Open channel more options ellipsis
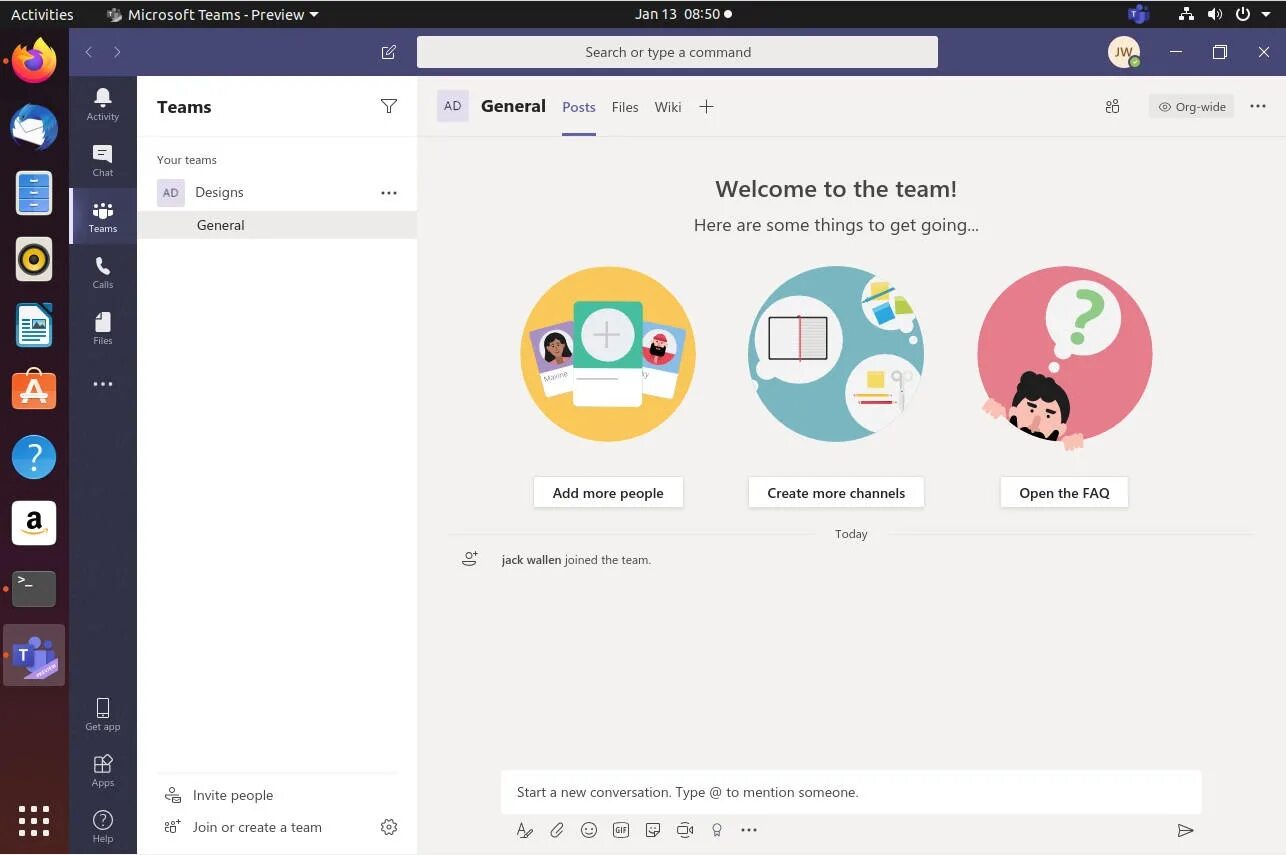The image size is (1286, 855). 1258,106
